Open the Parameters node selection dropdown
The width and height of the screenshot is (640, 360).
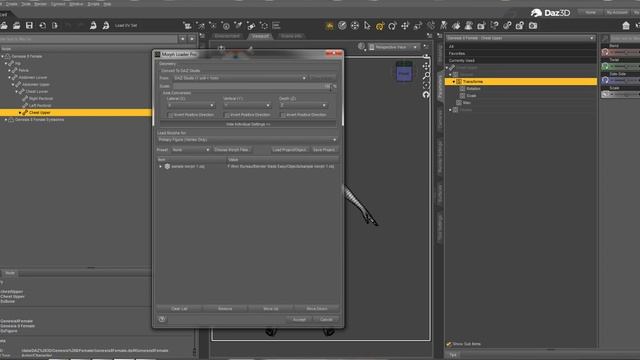[520, 38]
